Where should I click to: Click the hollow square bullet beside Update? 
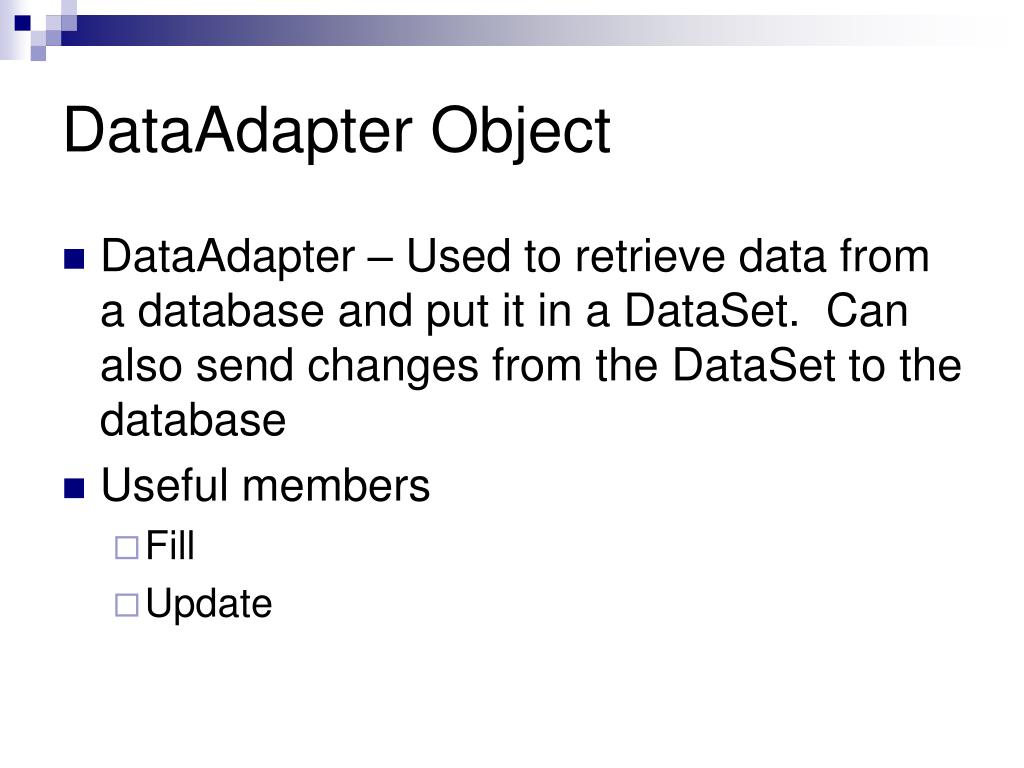[x=127, y=605]
